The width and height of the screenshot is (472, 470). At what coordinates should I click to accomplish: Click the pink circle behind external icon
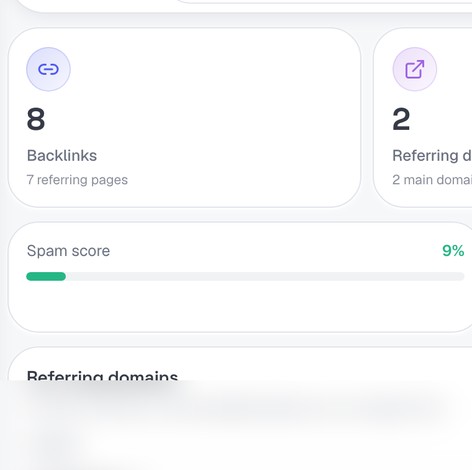click(415, 69)
